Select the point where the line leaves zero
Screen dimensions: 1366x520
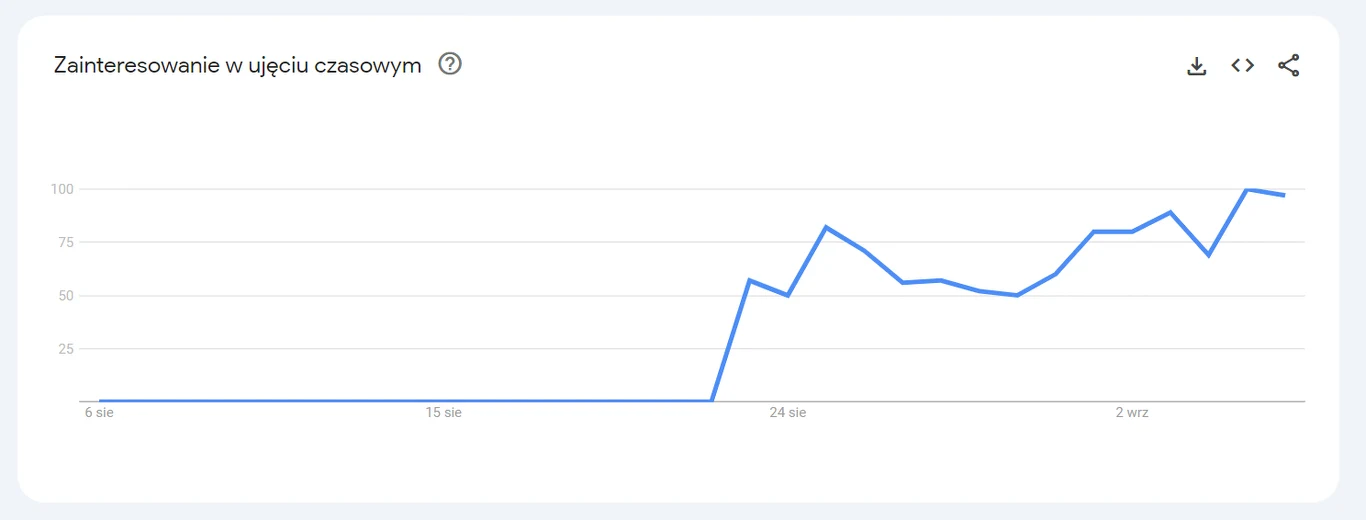712,401
